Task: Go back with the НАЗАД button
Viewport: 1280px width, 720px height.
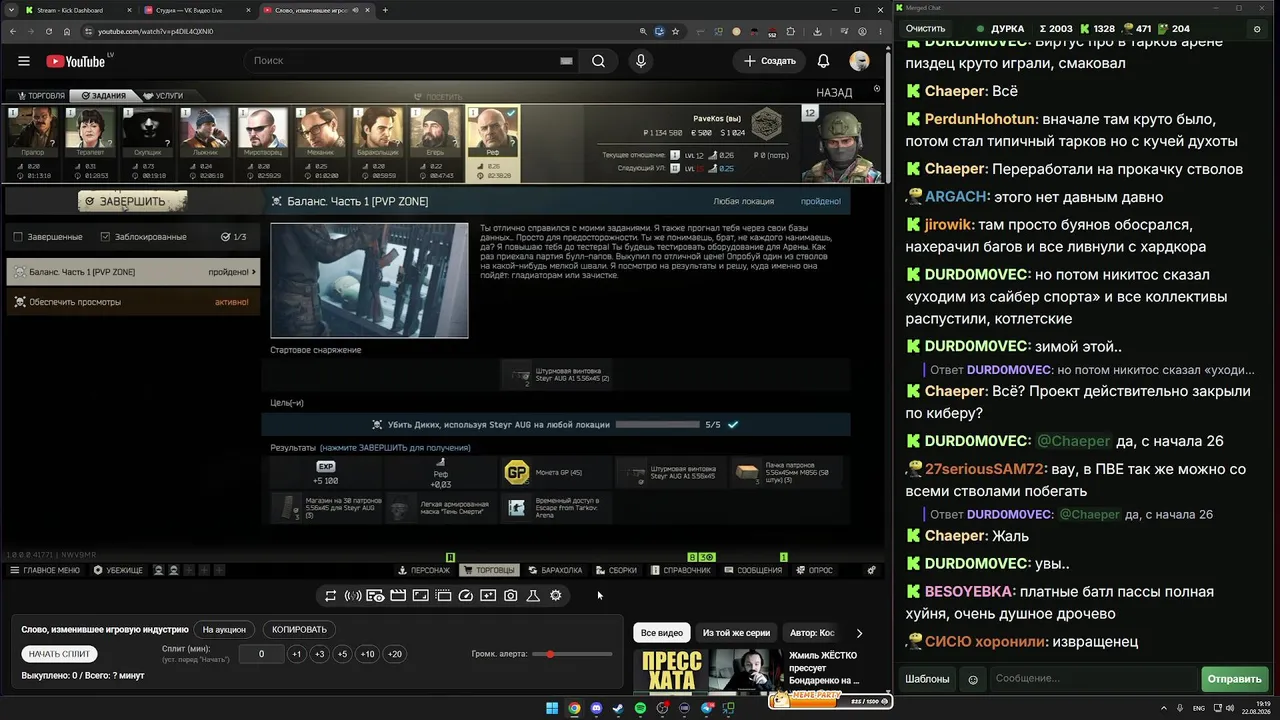Action: 834,93
